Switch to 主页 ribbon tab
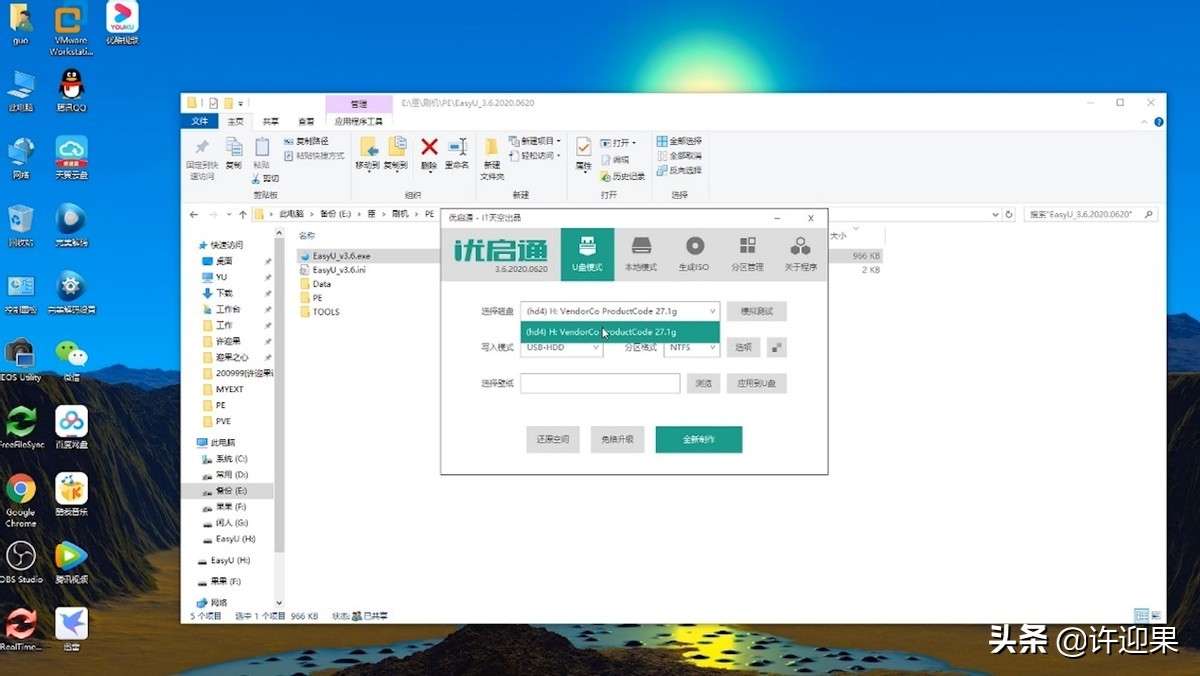Image resolution: width=1200 pixels, height=676 pixels. [x=235, y=121]
